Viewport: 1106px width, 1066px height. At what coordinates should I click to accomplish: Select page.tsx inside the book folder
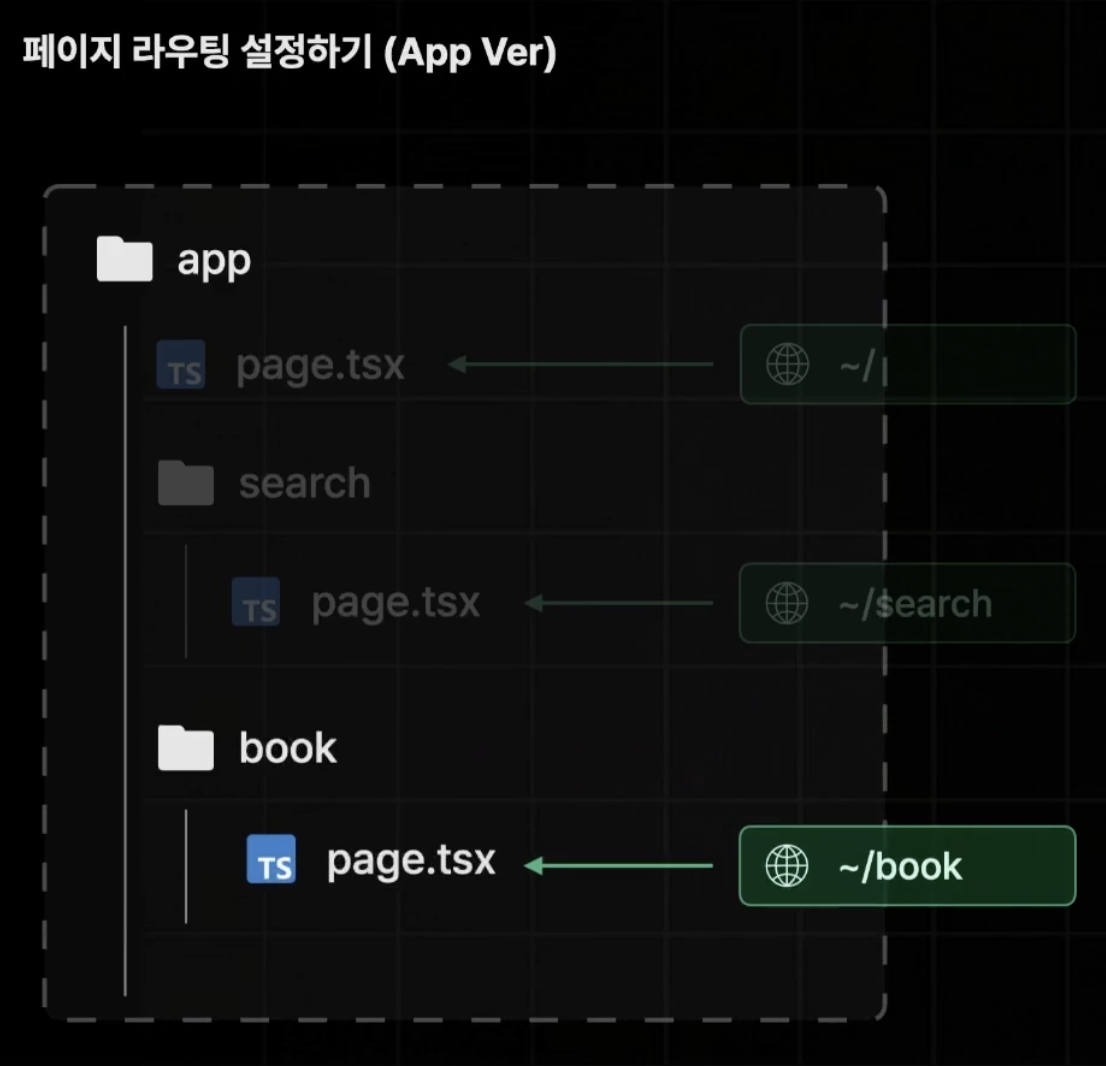(411, 861)
